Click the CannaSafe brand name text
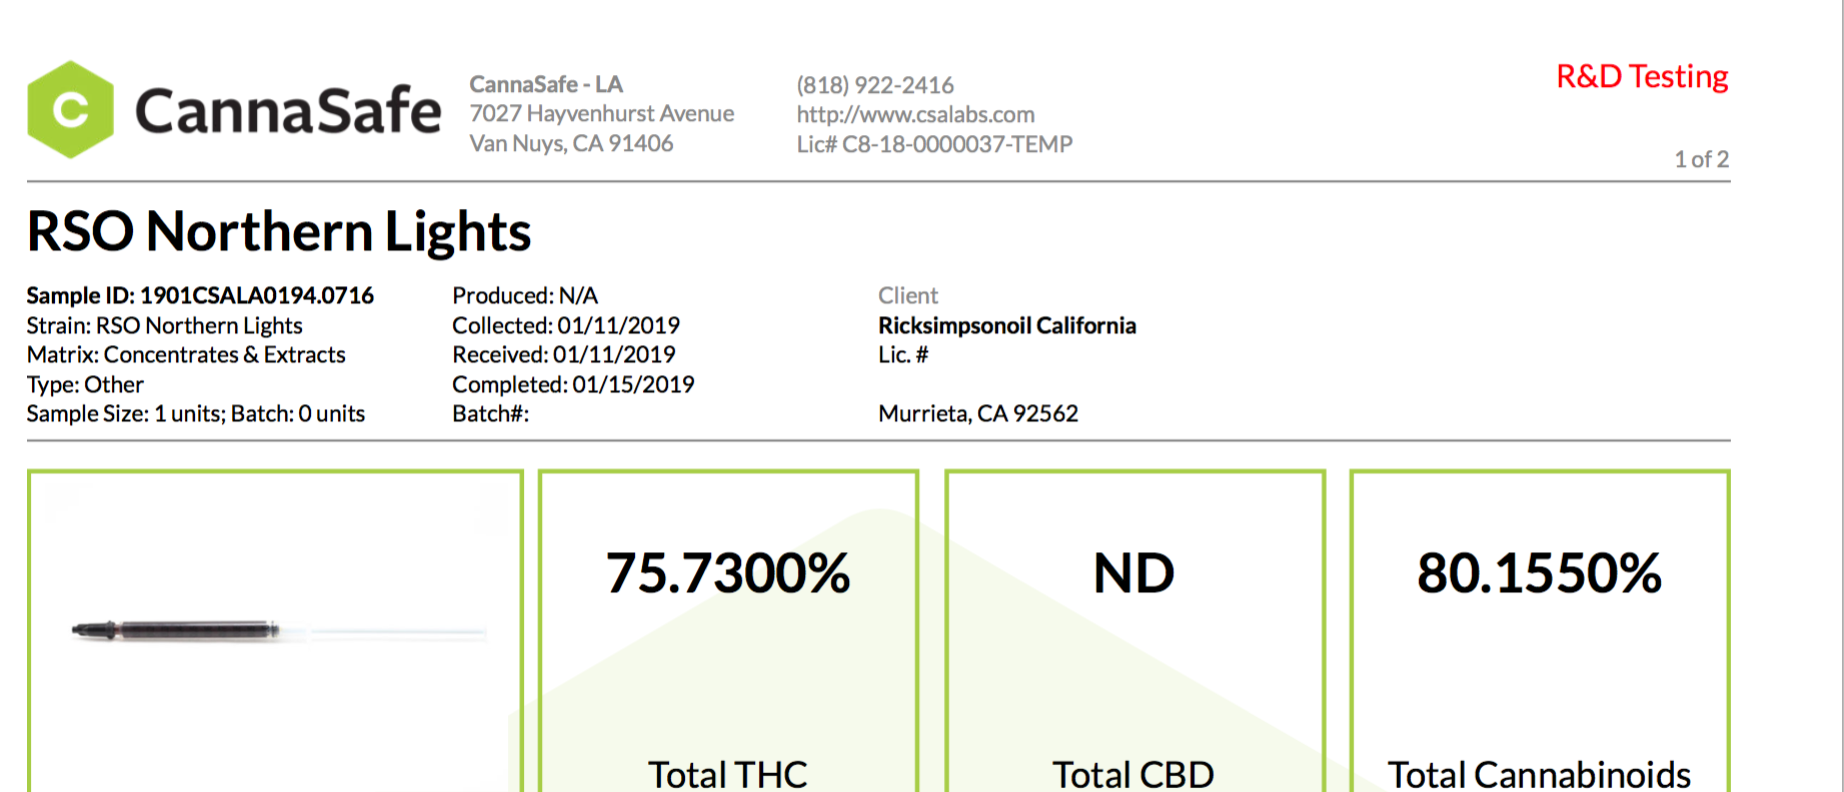 [288, 110]
